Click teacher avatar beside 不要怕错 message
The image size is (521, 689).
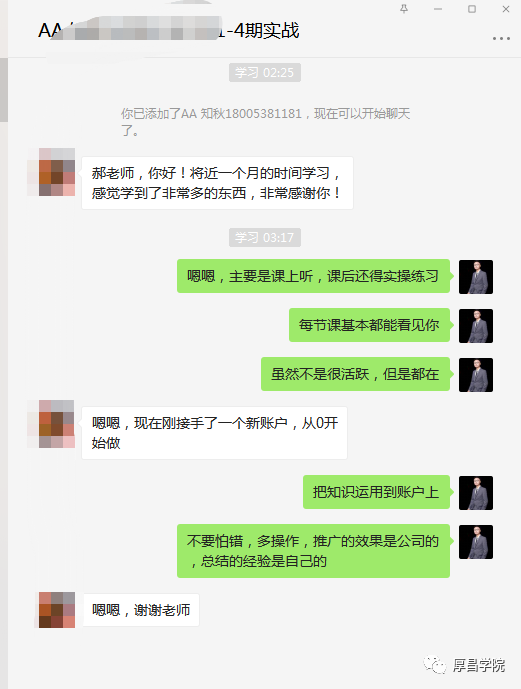pyautogui.click(x=476, y=542)
